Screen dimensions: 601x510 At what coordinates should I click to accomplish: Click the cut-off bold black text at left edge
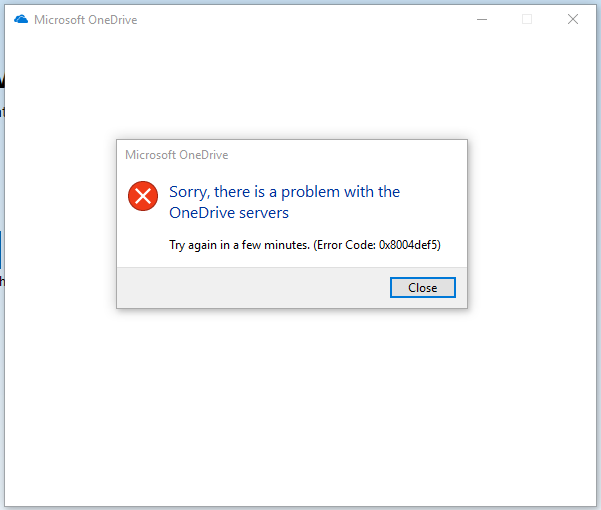(x=2, y=81)
